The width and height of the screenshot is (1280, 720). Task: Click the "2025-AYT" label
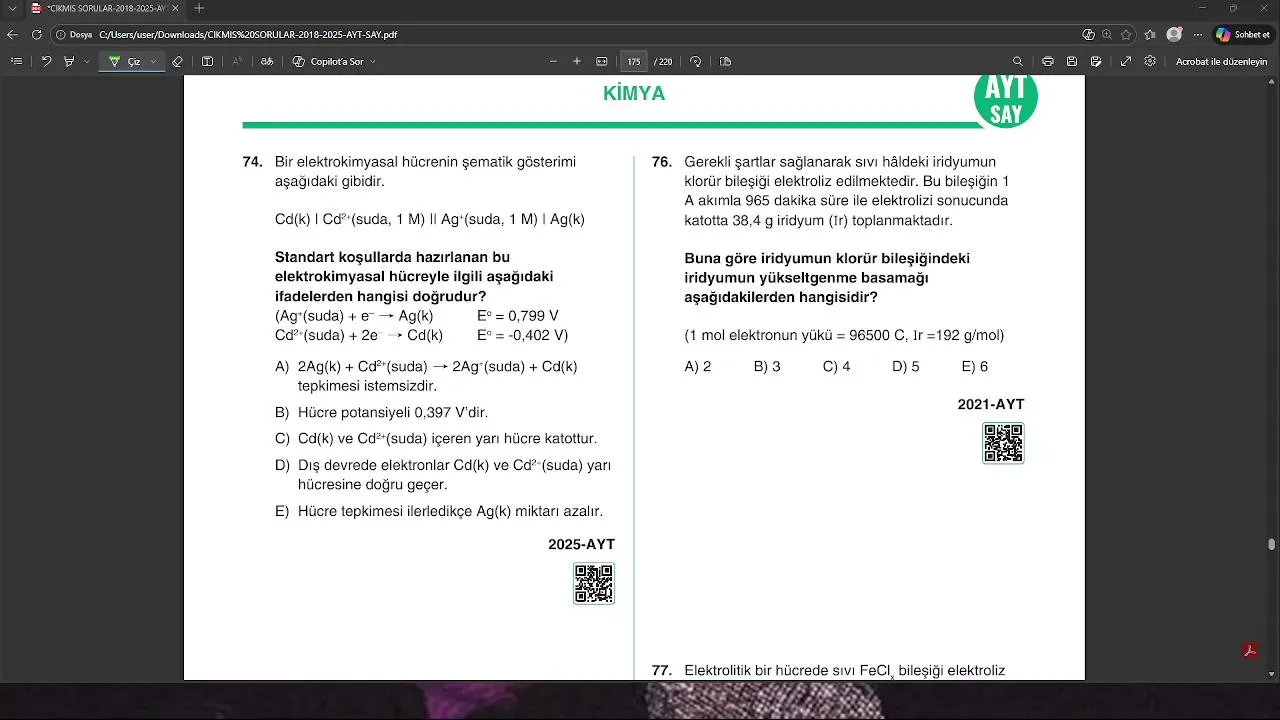pyautogui.click(x=581, y=545)
